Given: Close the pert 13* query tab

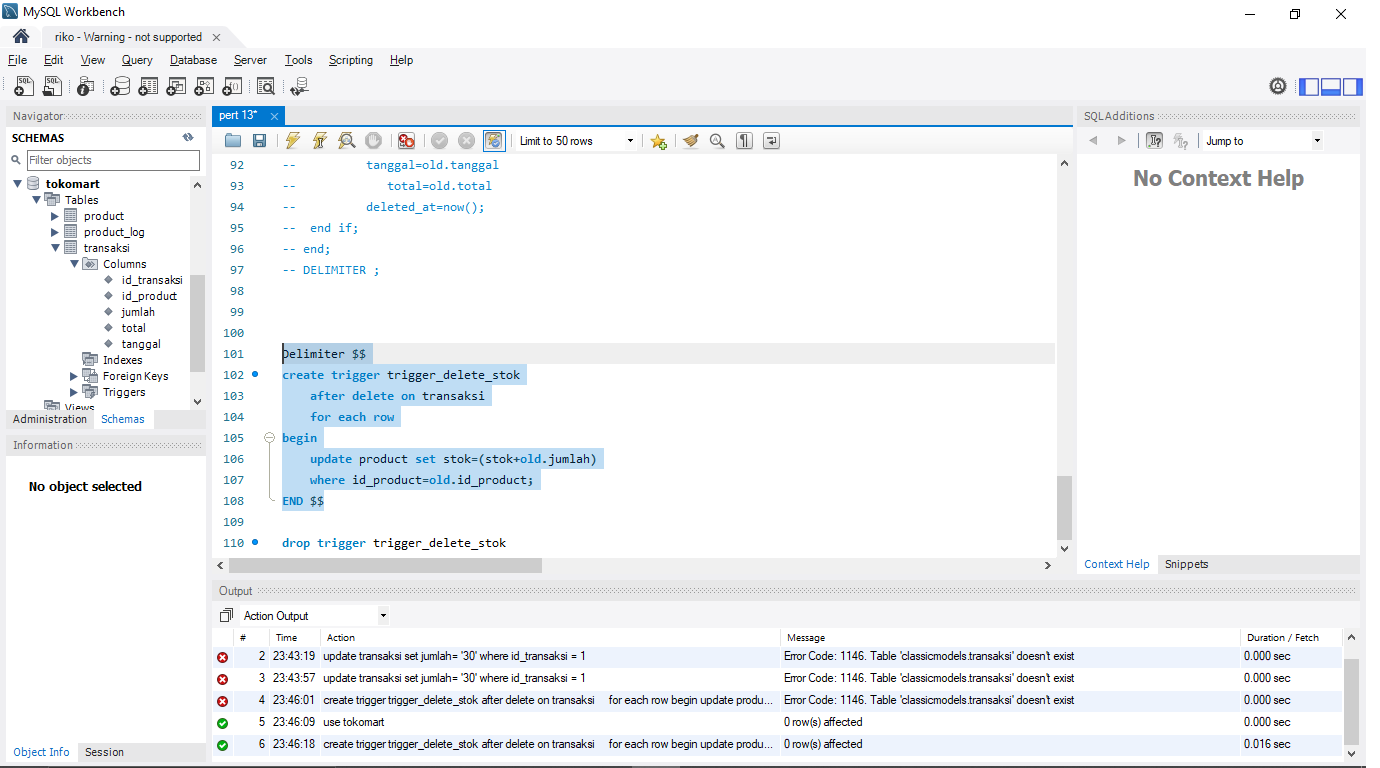Looking at the screenshot, I should 274,116.
